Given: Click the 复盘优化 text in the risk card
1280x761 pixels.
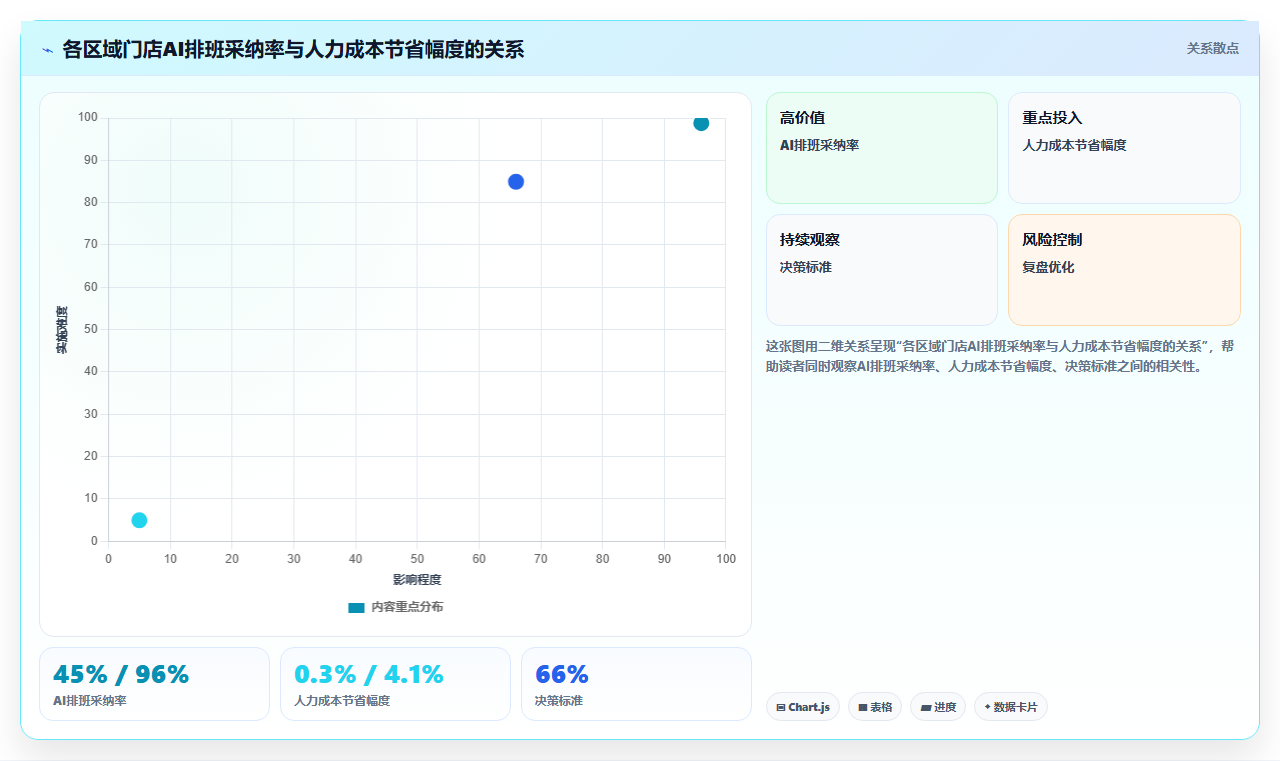Looking at the screenshot, I should click(x=1048, y=267).
